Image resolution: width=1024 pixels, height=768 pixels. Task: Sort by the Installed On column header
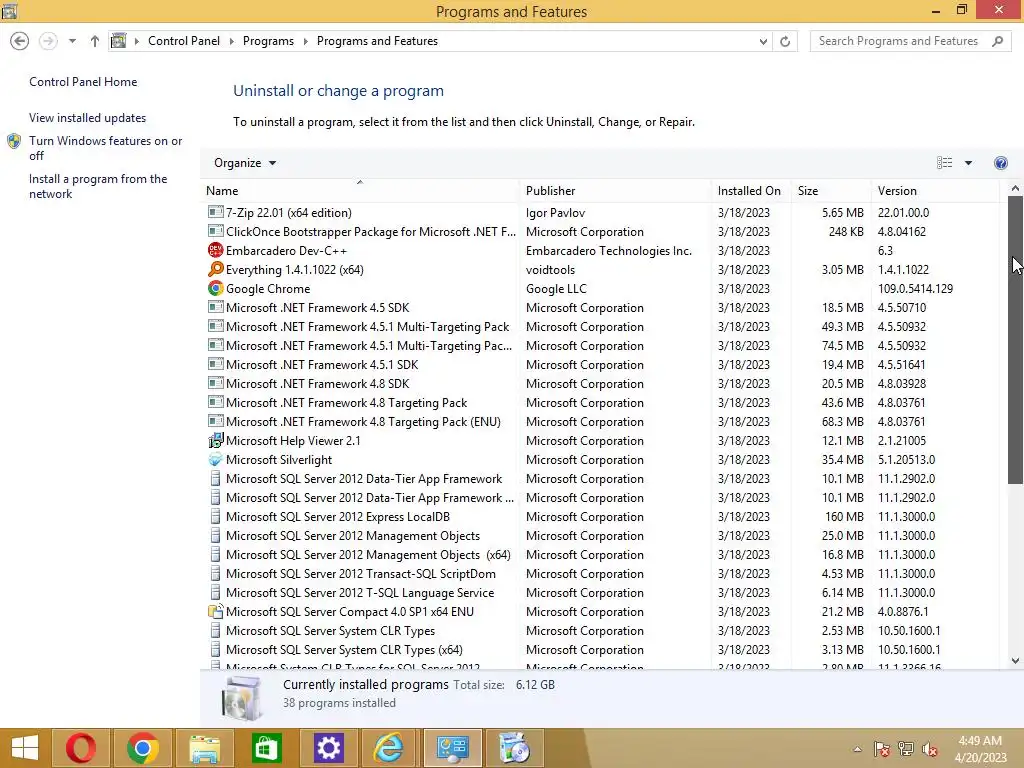click(752, 191)
